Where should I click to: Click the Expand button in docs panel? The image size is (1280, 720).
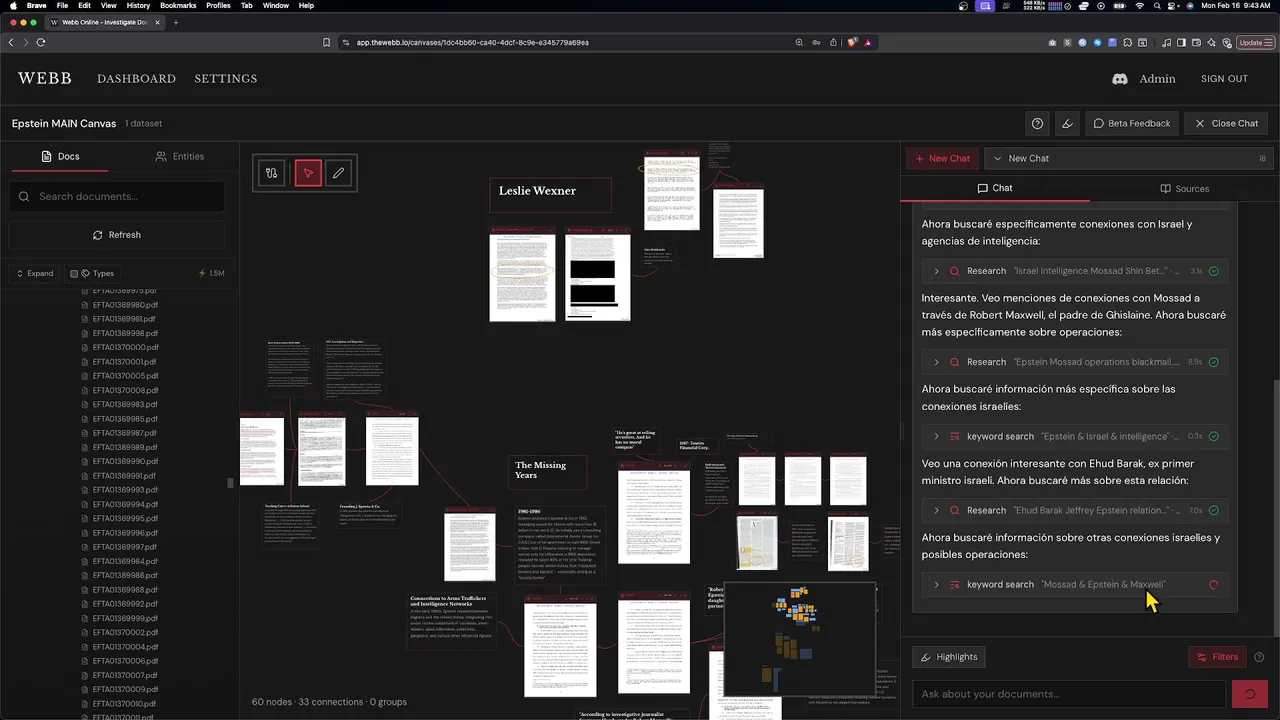35,273
